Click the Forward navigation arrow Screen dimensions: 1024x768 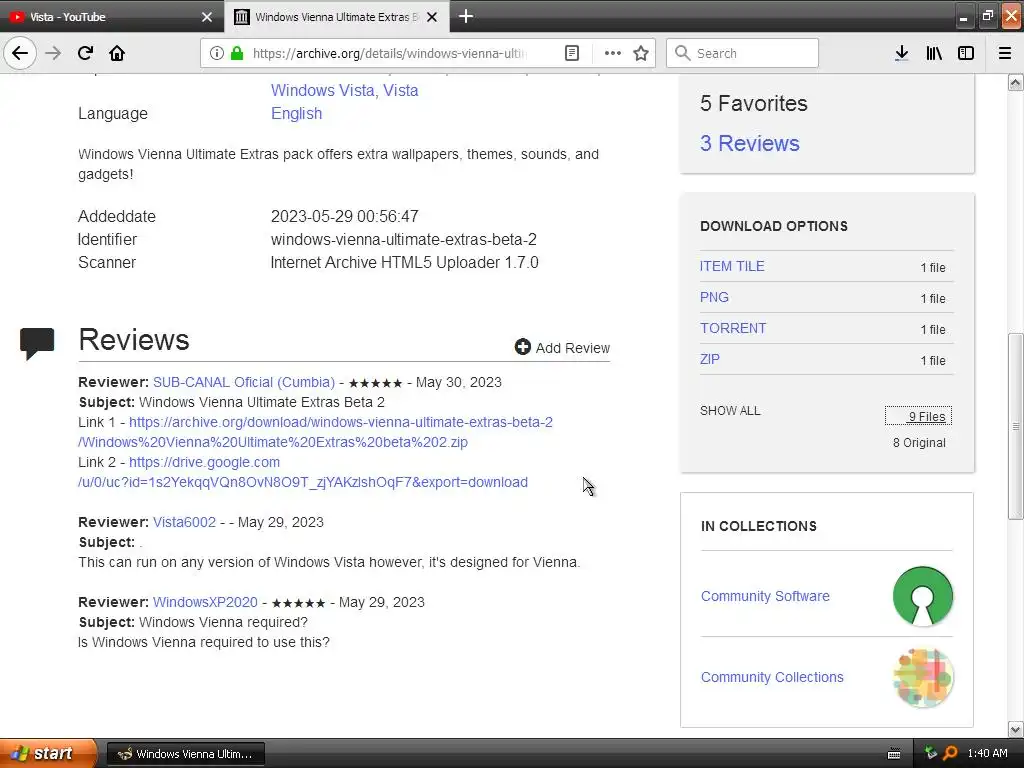(53, 53)
